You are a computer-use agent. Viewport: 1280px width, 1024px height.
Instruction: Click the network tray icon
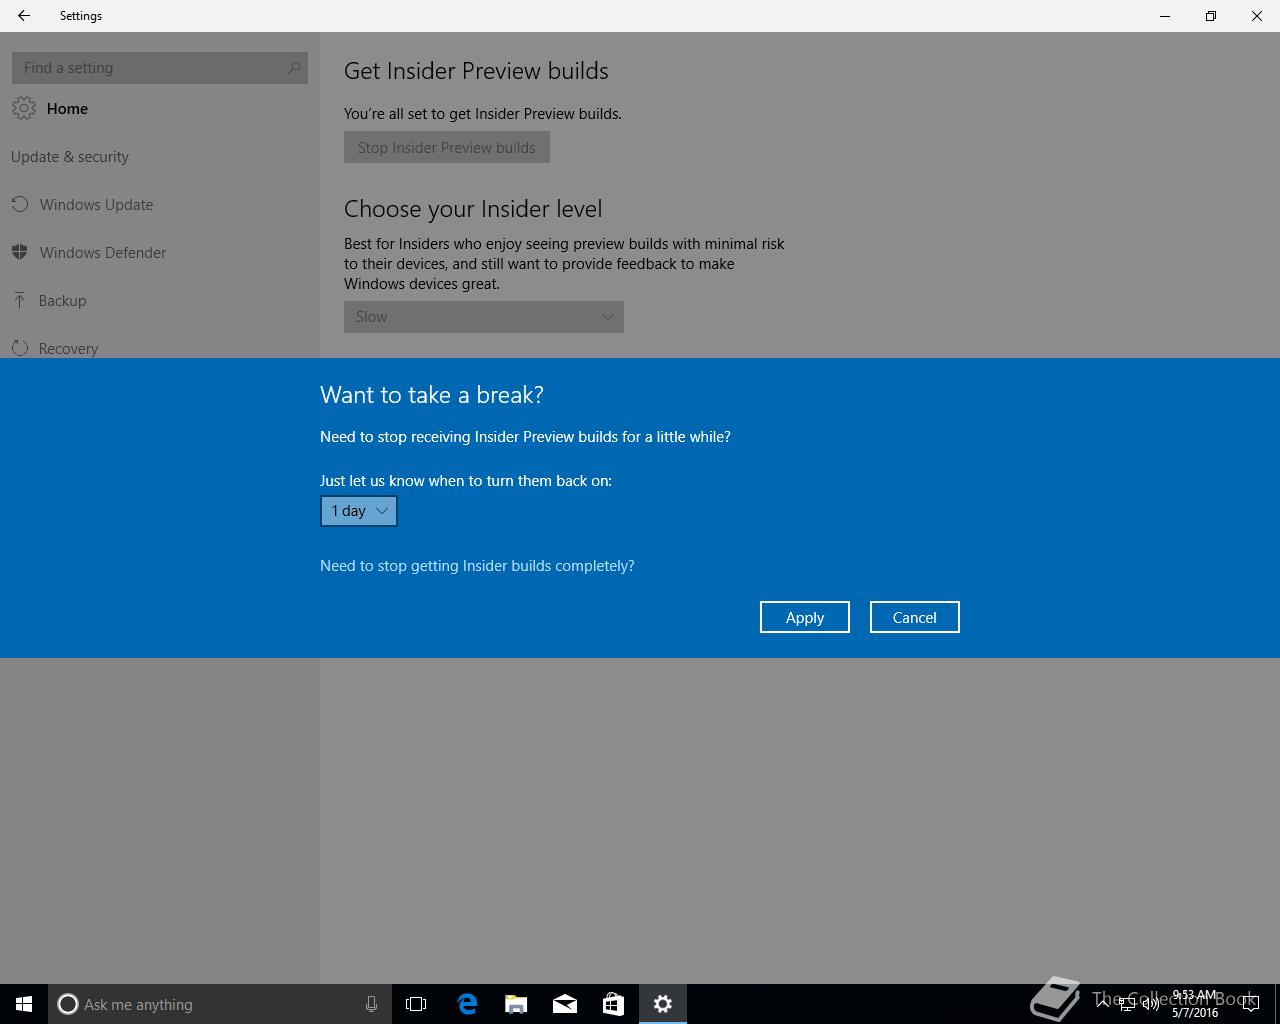[x=1127, y=1005]
